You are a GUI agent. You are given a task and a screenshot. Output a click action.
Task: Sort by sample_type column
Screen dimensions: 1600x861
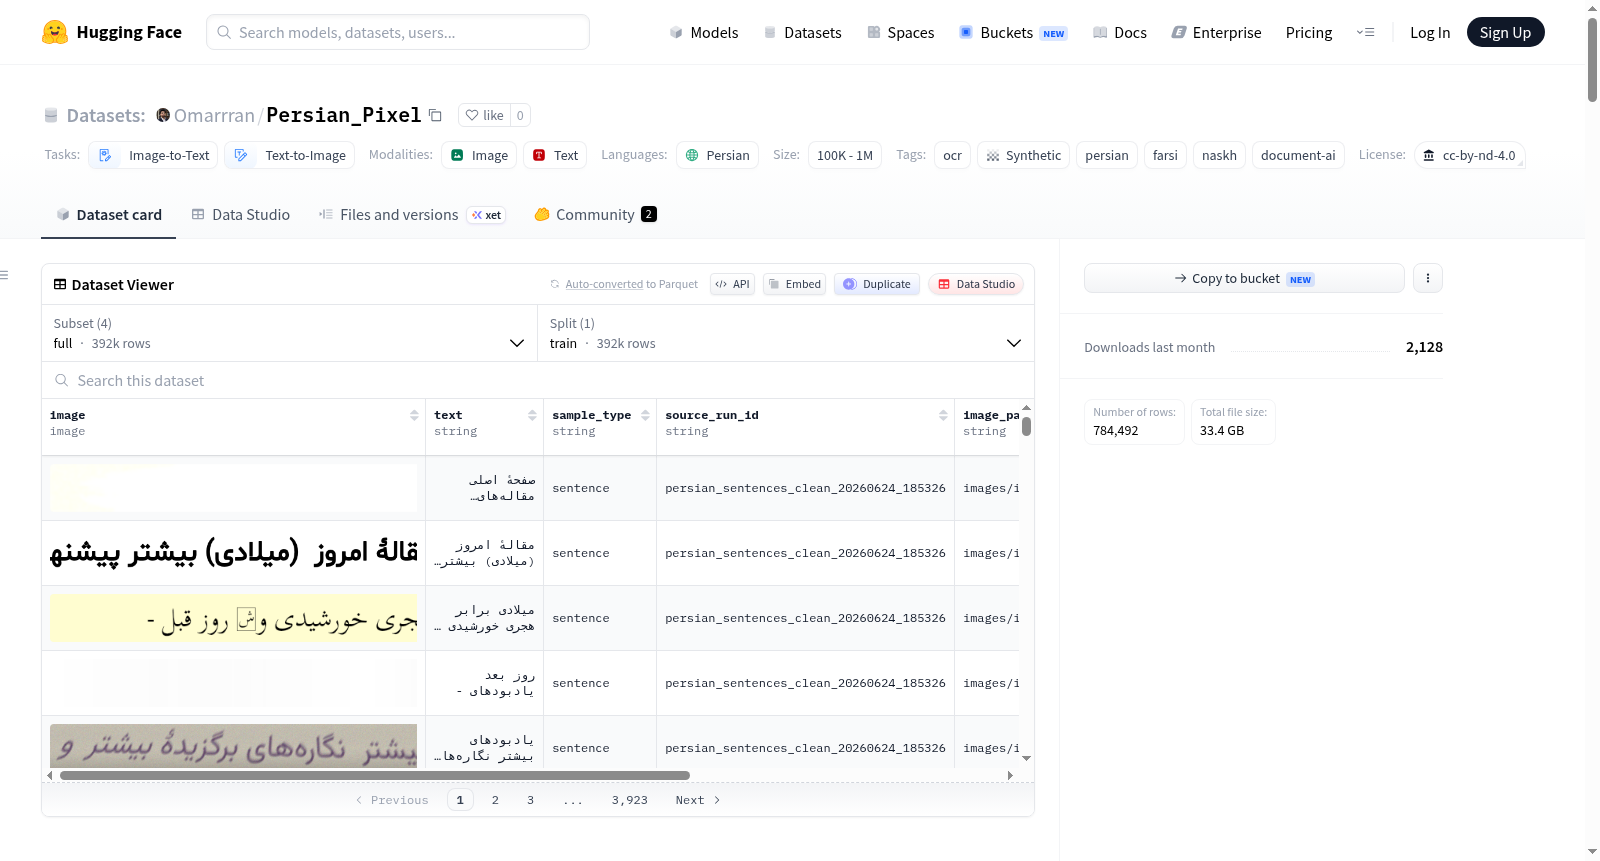pos(645,415)
